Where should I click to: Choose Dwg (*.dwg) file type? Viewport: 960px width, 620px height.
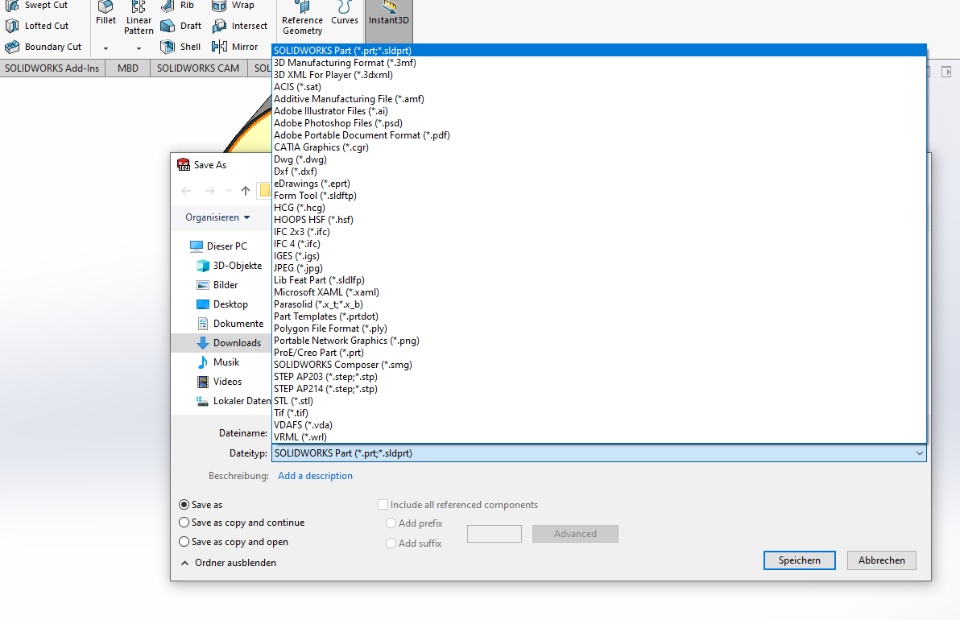pyautogui.click(x=599, y=159)
